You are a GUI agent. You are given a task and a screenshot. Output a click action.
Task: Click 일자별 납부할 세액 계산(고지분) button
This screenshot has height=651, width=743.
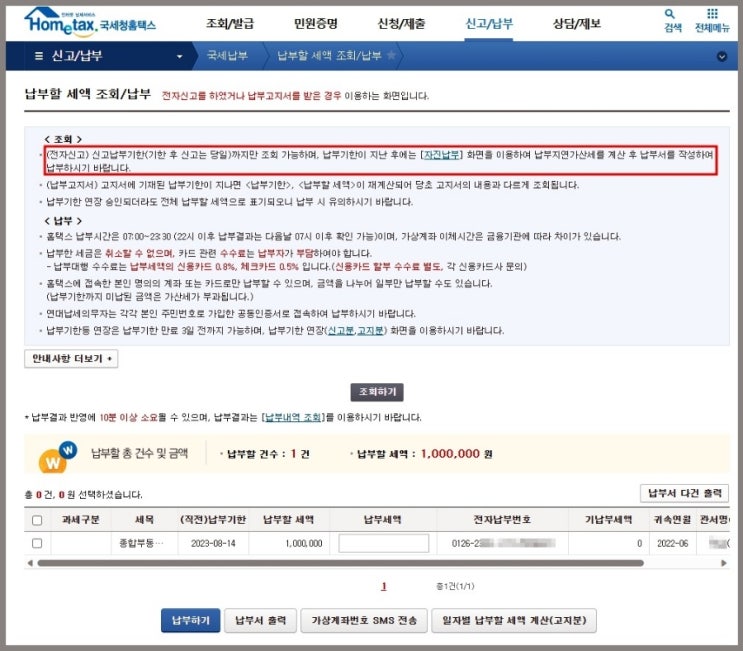tap(514, 620)
